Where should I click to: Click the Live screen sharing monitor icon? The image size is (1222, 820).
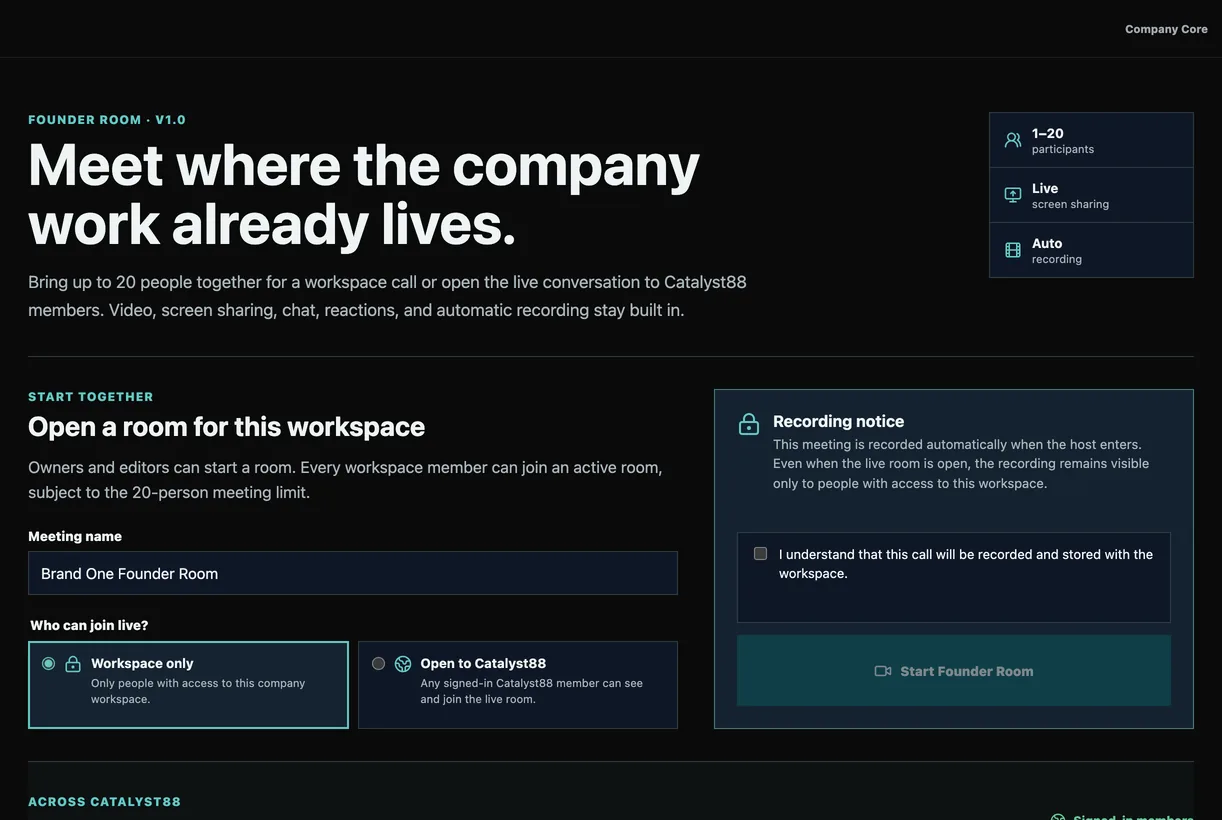coord(1013,195)
